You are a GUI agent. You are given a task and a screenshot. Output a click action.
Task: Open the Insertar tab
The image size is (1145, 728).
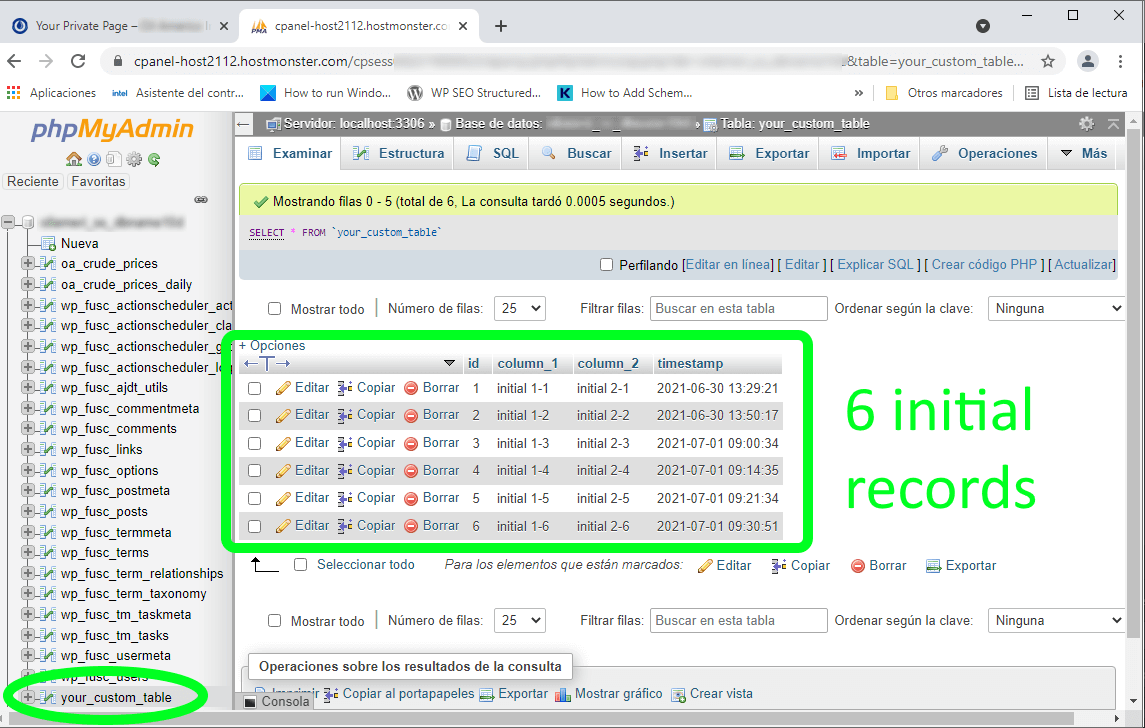pyautogui.click(x=670, y=153)
